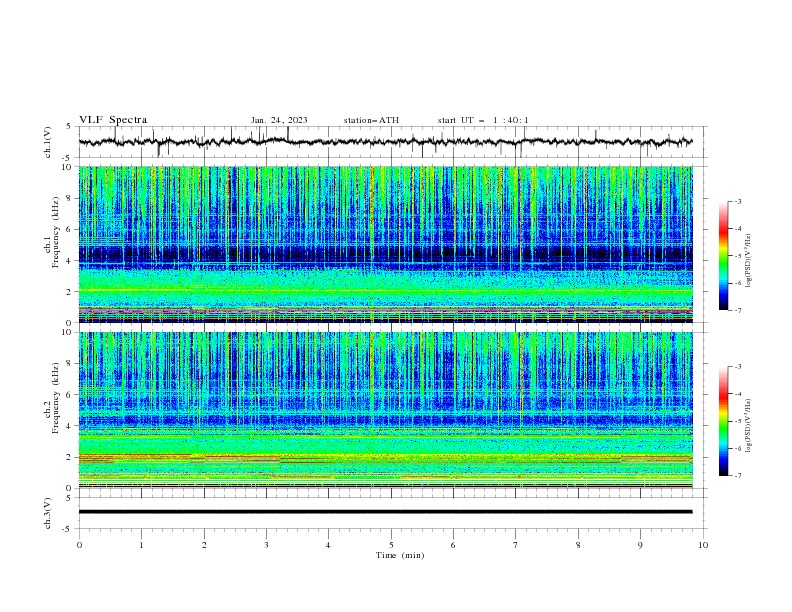Click the ch.3 flat black trace
The height and width of the screenshot is (612, 792).
tap(385, 512)
